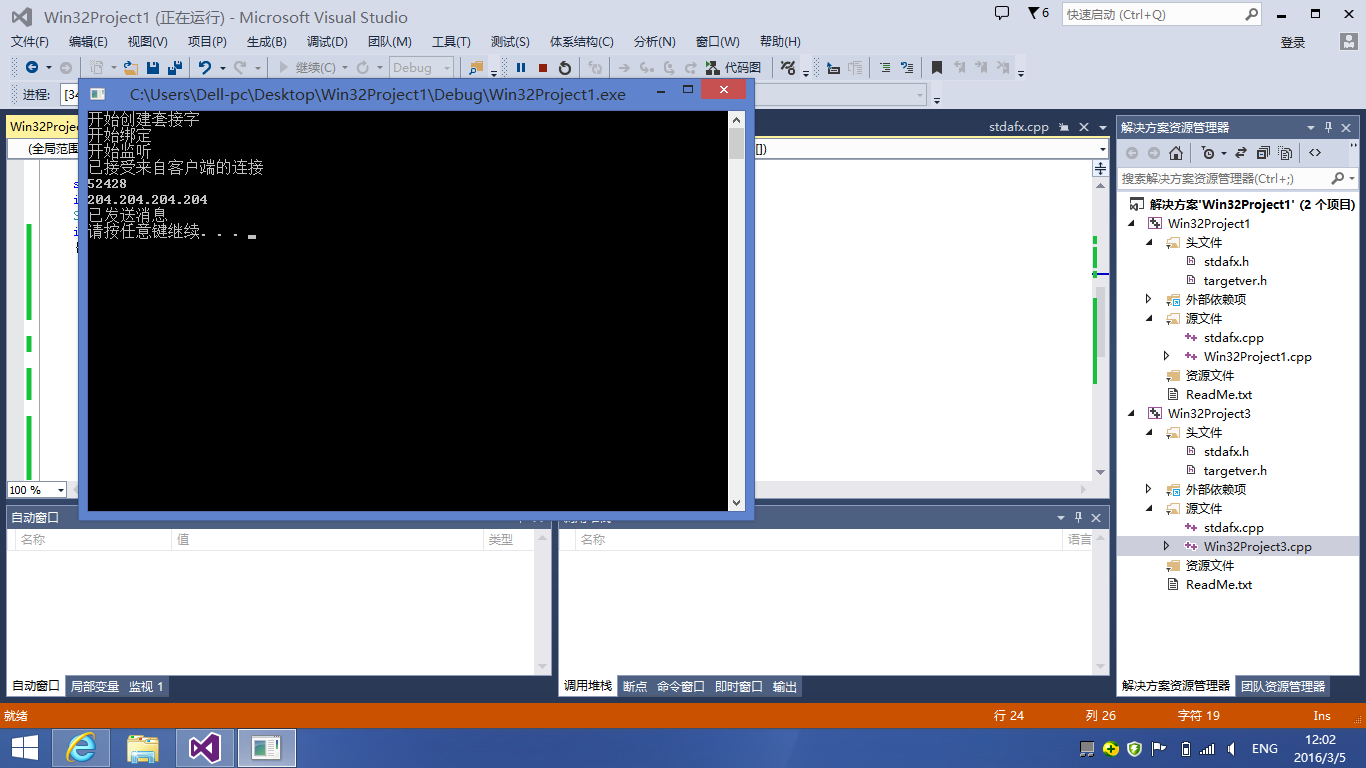Open the 工具(T) menu
Image resolution: width=1366 pixels, height=768 pixels.
[x=451, y=41]
